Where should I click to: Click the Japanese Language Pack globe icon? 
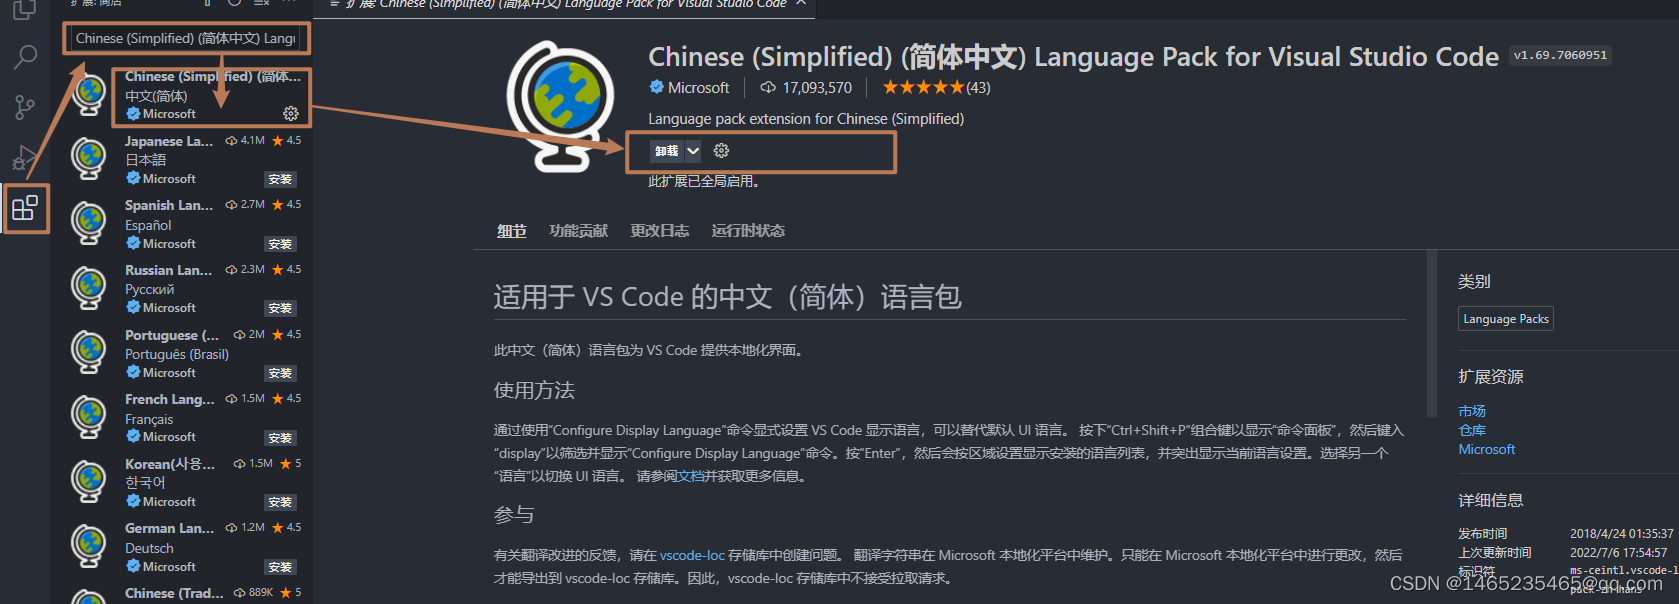[x=89, y=158]
